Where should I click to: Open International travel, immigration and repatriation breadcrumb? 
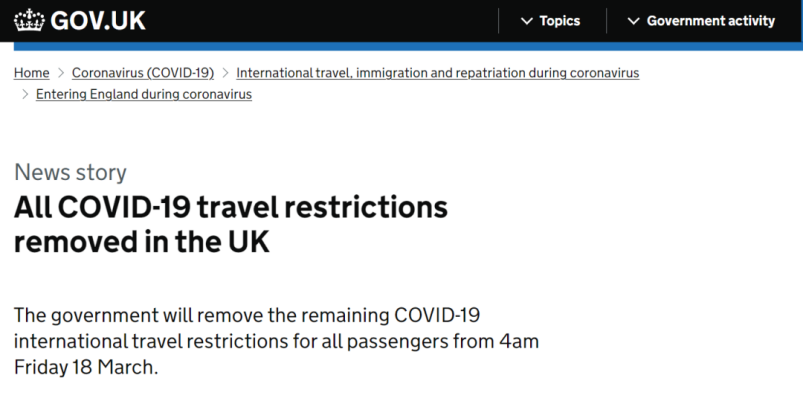437,73
